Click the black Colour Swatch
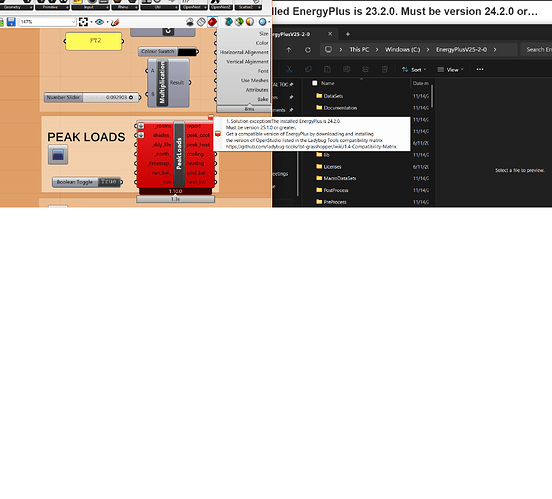552x499 pixels. pyautogui.click(x=187, y=52)
